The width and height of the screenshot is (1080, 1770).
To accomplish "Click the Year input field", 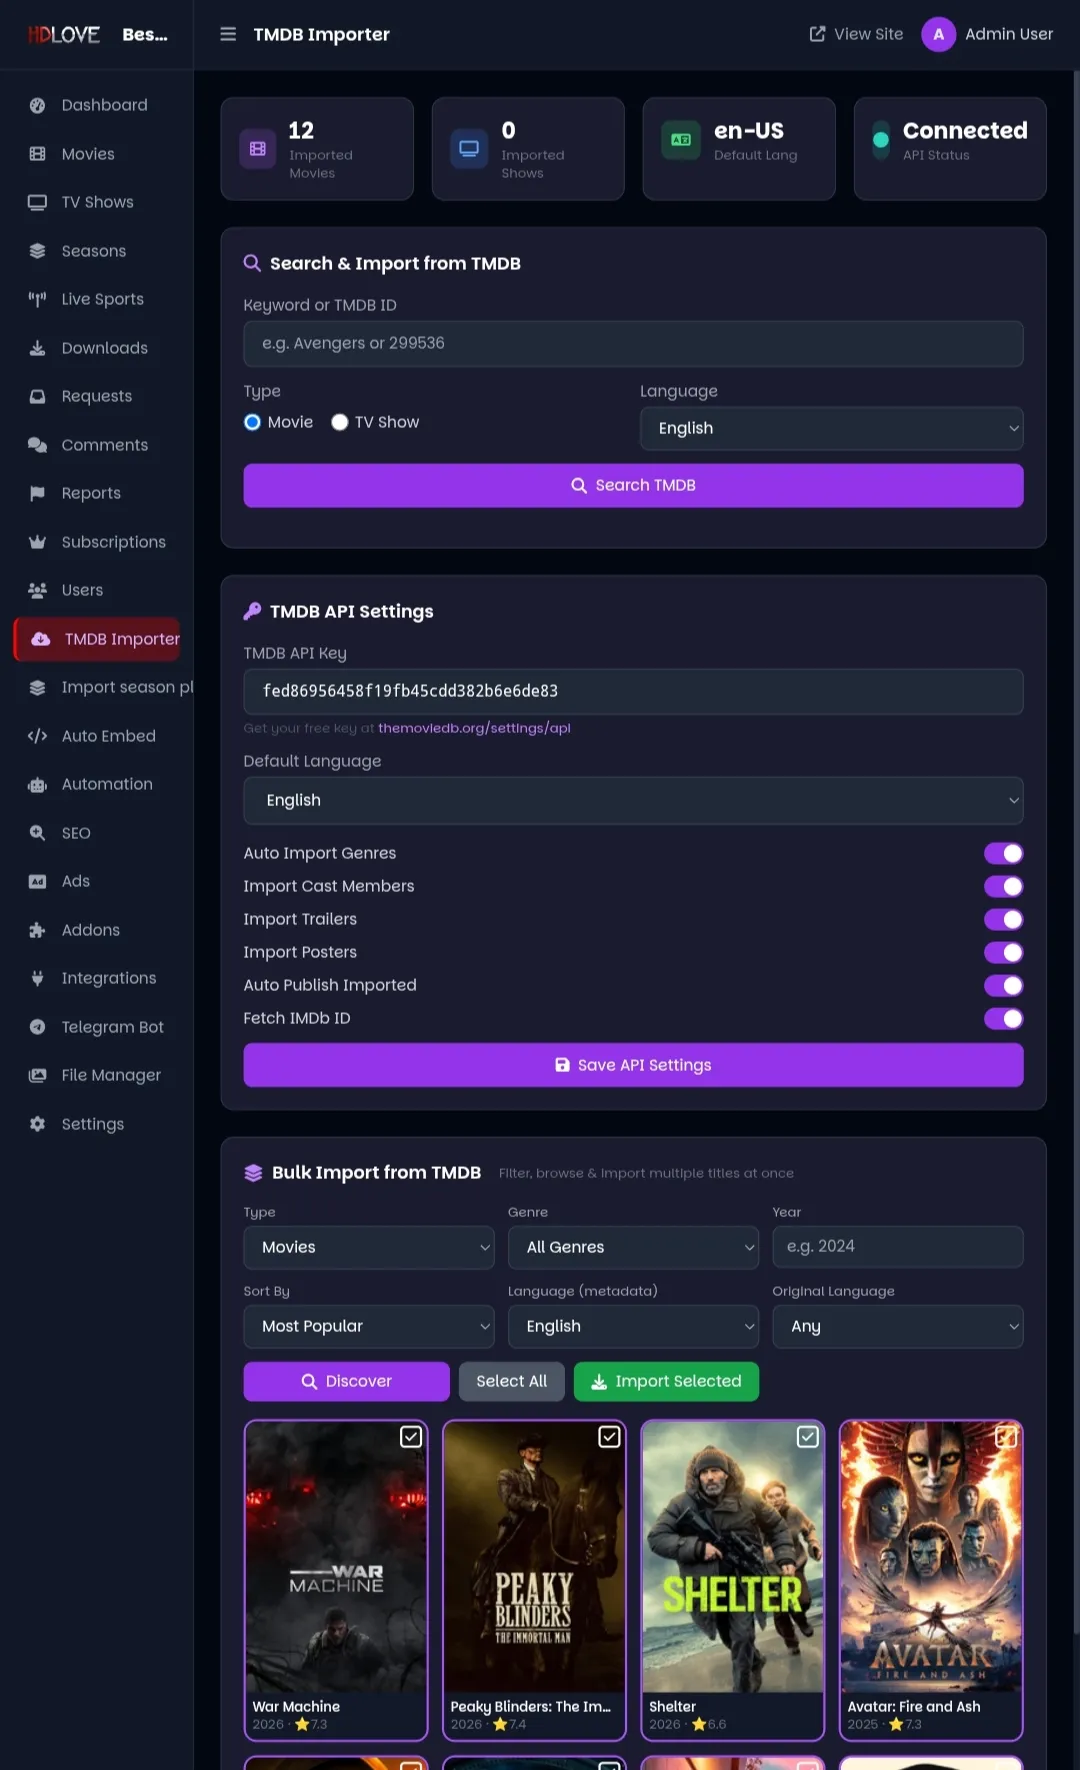I will pyautogui.click(x=898, y=1247).
